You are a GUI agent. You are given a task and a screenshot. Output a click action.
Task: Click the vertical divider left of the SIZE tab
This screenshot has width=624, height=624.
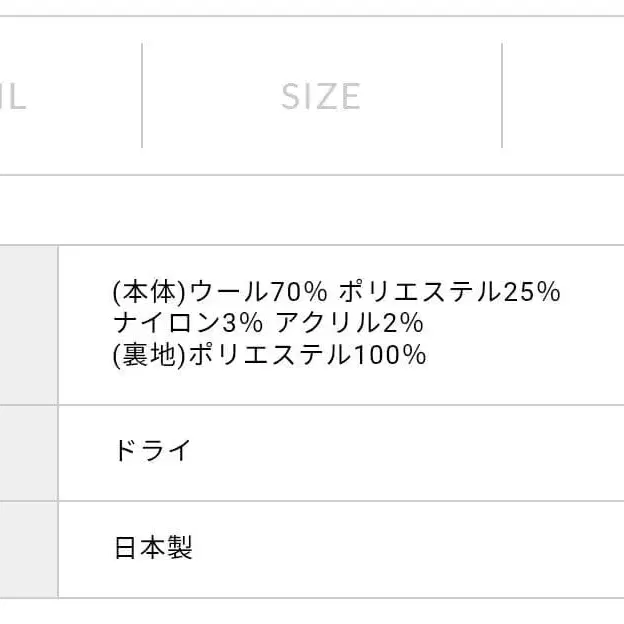(x=142, y=96)
